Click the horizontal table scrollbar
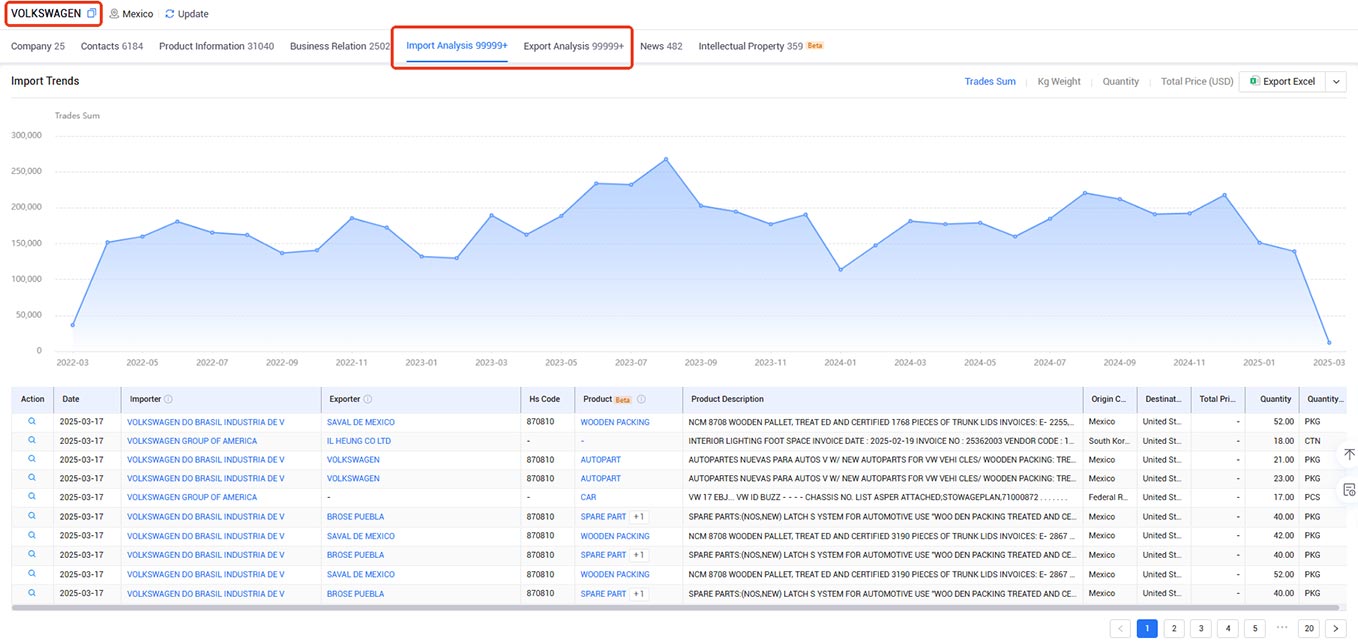 point(675,607)
